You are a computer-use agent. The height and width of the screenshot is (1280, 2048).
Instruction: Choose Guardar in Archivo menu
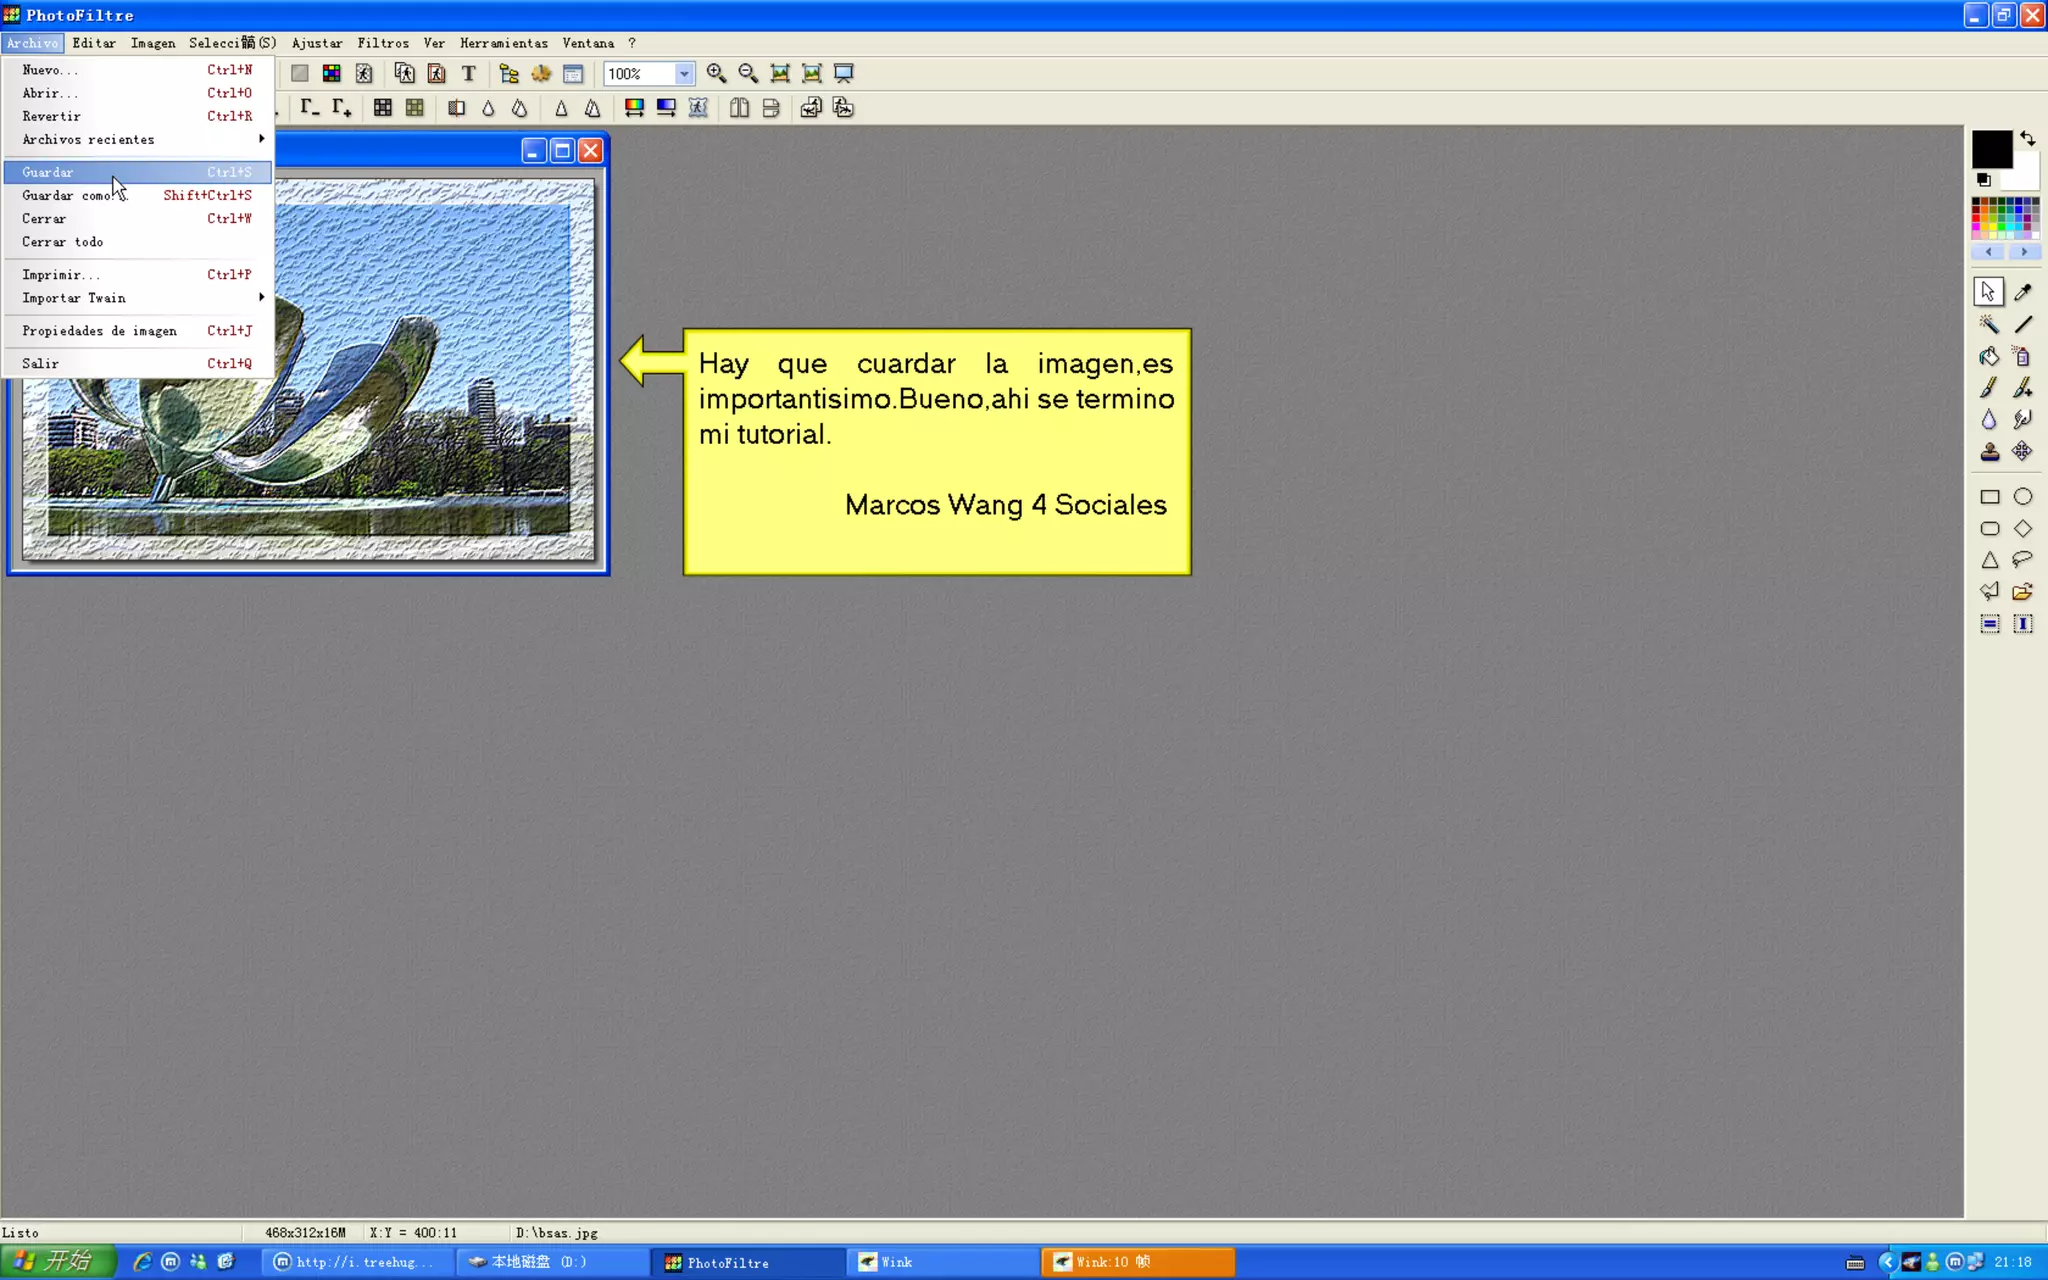pos(138,172)
